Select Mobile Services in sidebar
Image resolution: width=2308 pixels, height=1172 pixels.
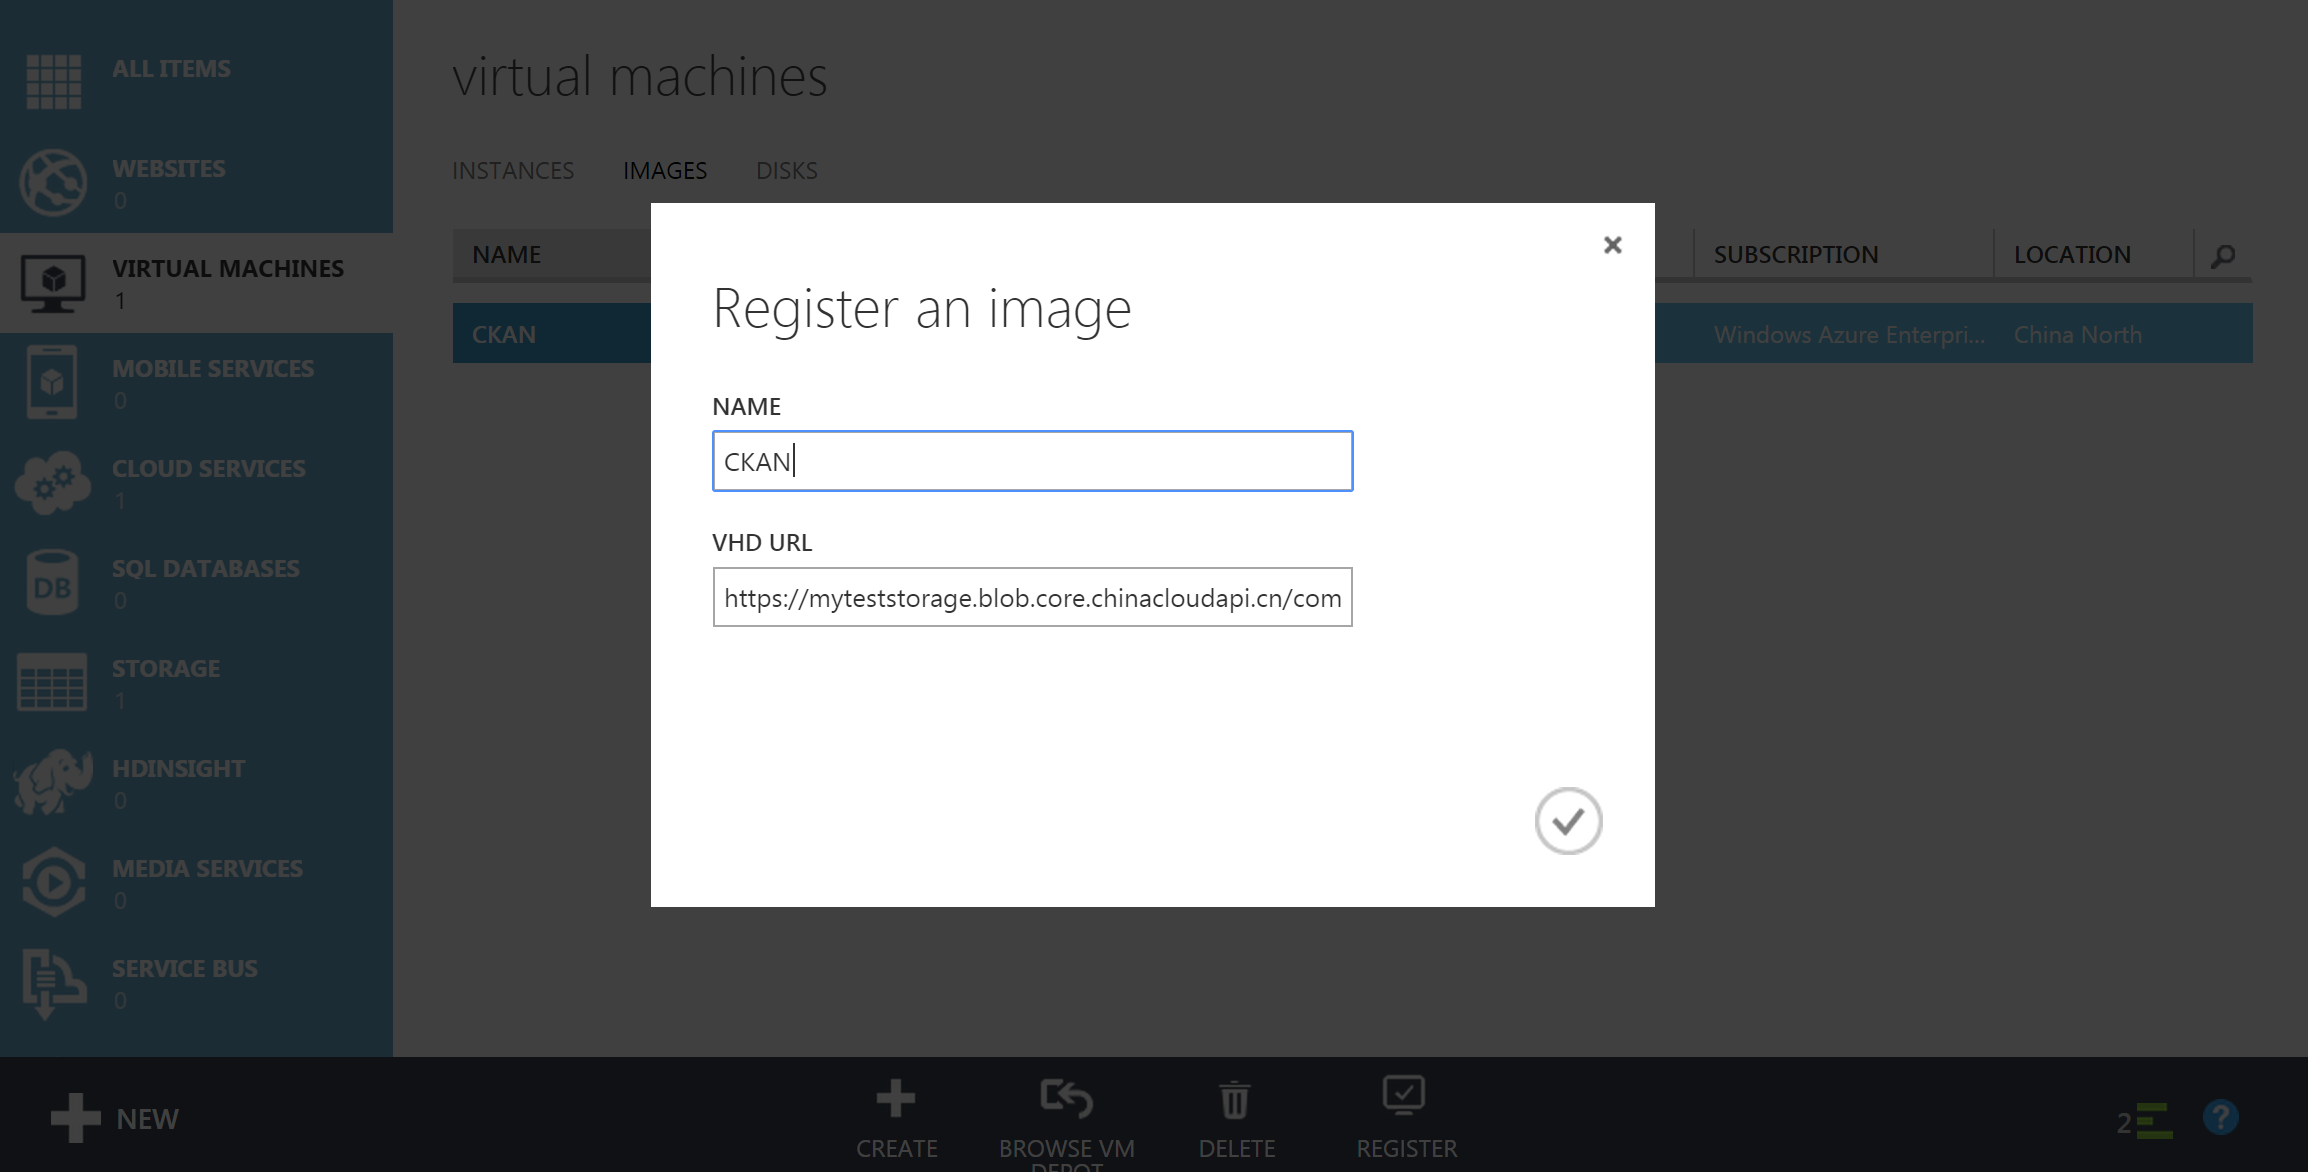click(x=212, y=369)
